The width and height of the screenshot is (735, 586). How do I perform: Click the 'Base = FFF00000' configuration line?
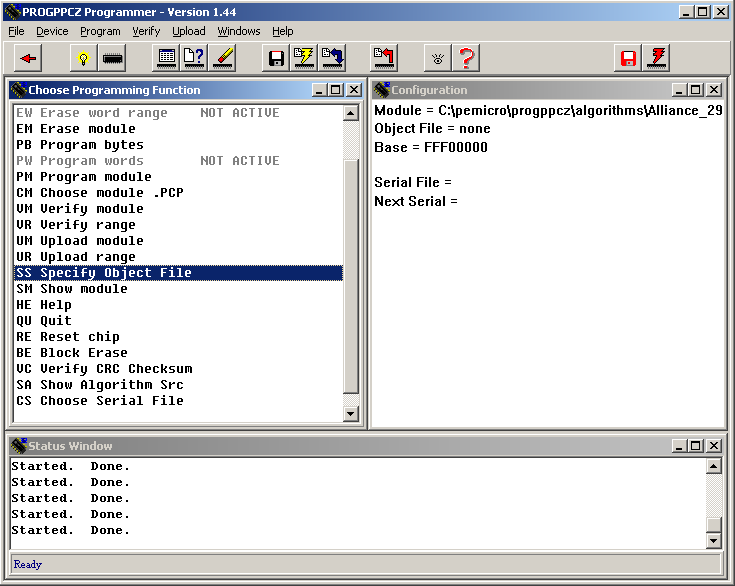[x=431, y=147]
